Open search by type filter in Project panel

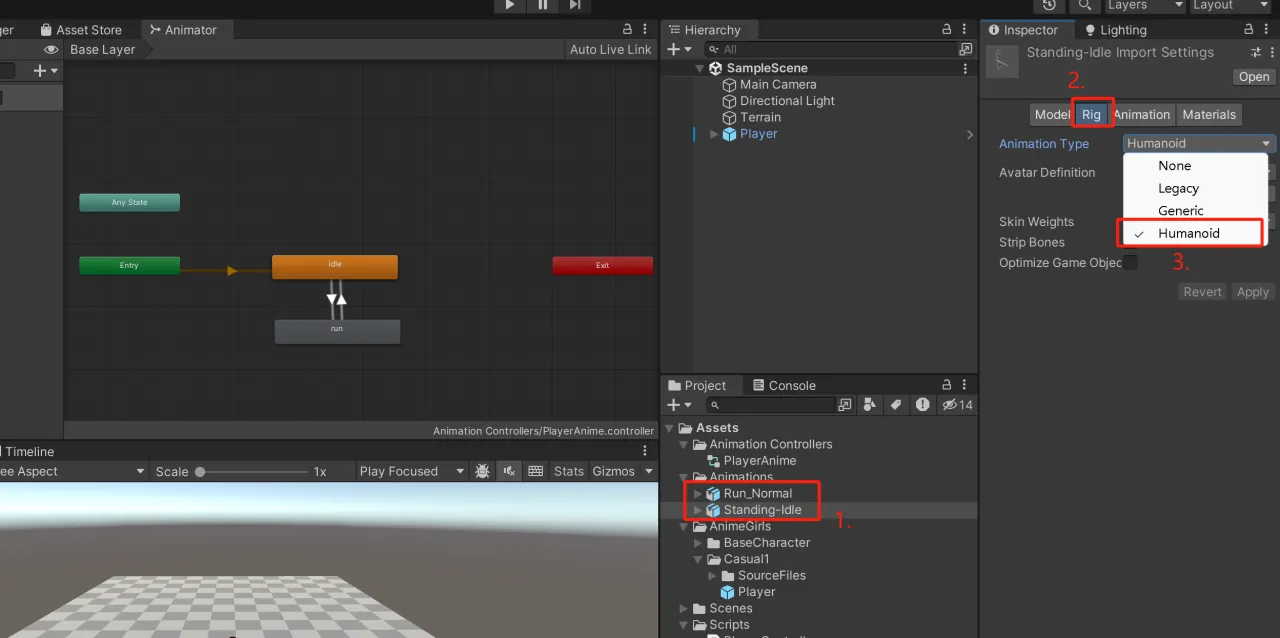[870, 404]
